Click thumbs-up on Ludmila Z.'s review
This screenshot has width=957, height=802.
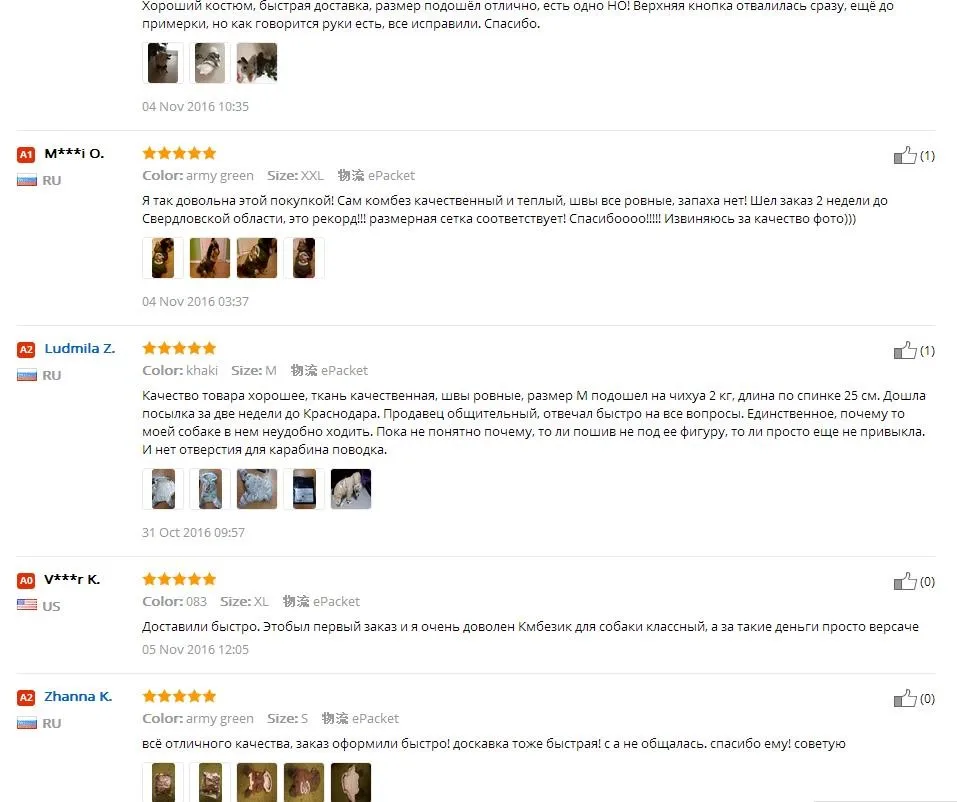click(905, 351)
